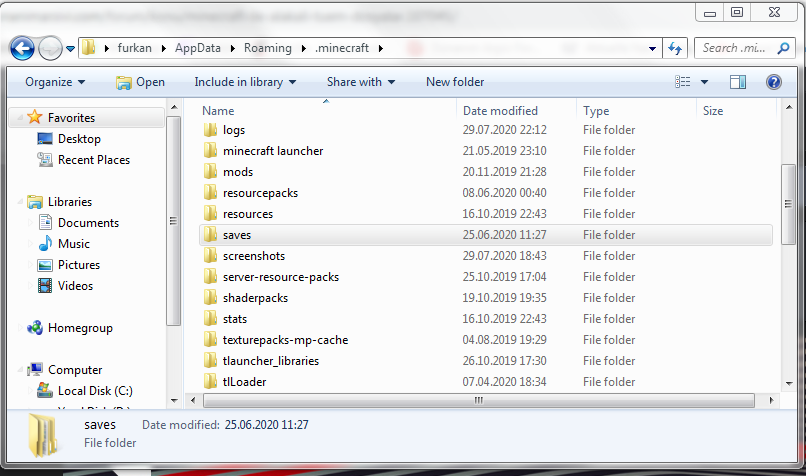Image resolution: width=806 pixels, height=476 pixels.
Task: Collapse the Computer tree node
Action: tap(20, 370)
